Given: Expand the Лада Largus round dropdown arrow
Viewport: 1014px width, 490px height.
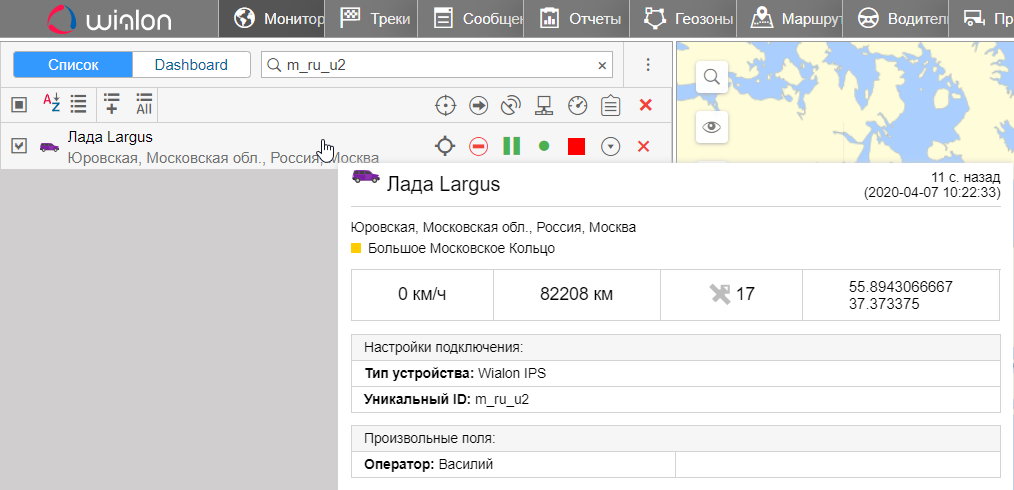Looking at the screenshot, I should click(610, 146).
